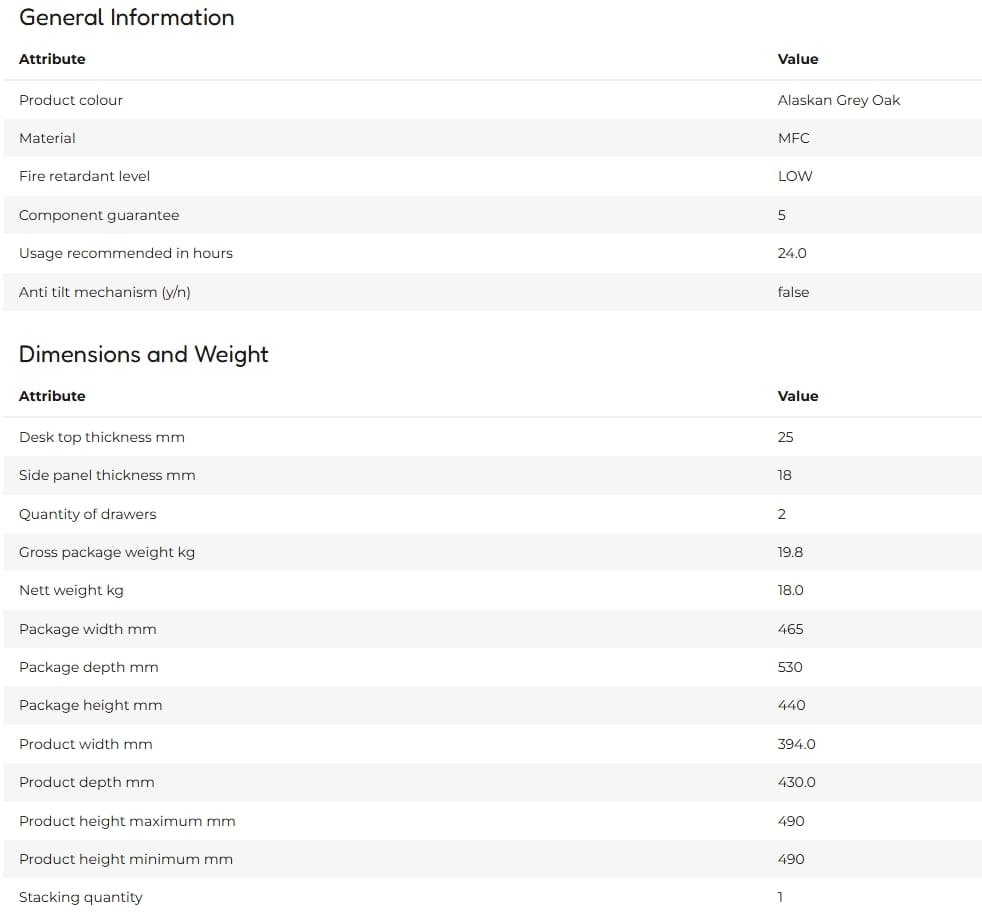Image resolution: width=982 pixels, height=923 pixels.
Task: Click the Stacking quantity label
Action: [x=81, y=897]
